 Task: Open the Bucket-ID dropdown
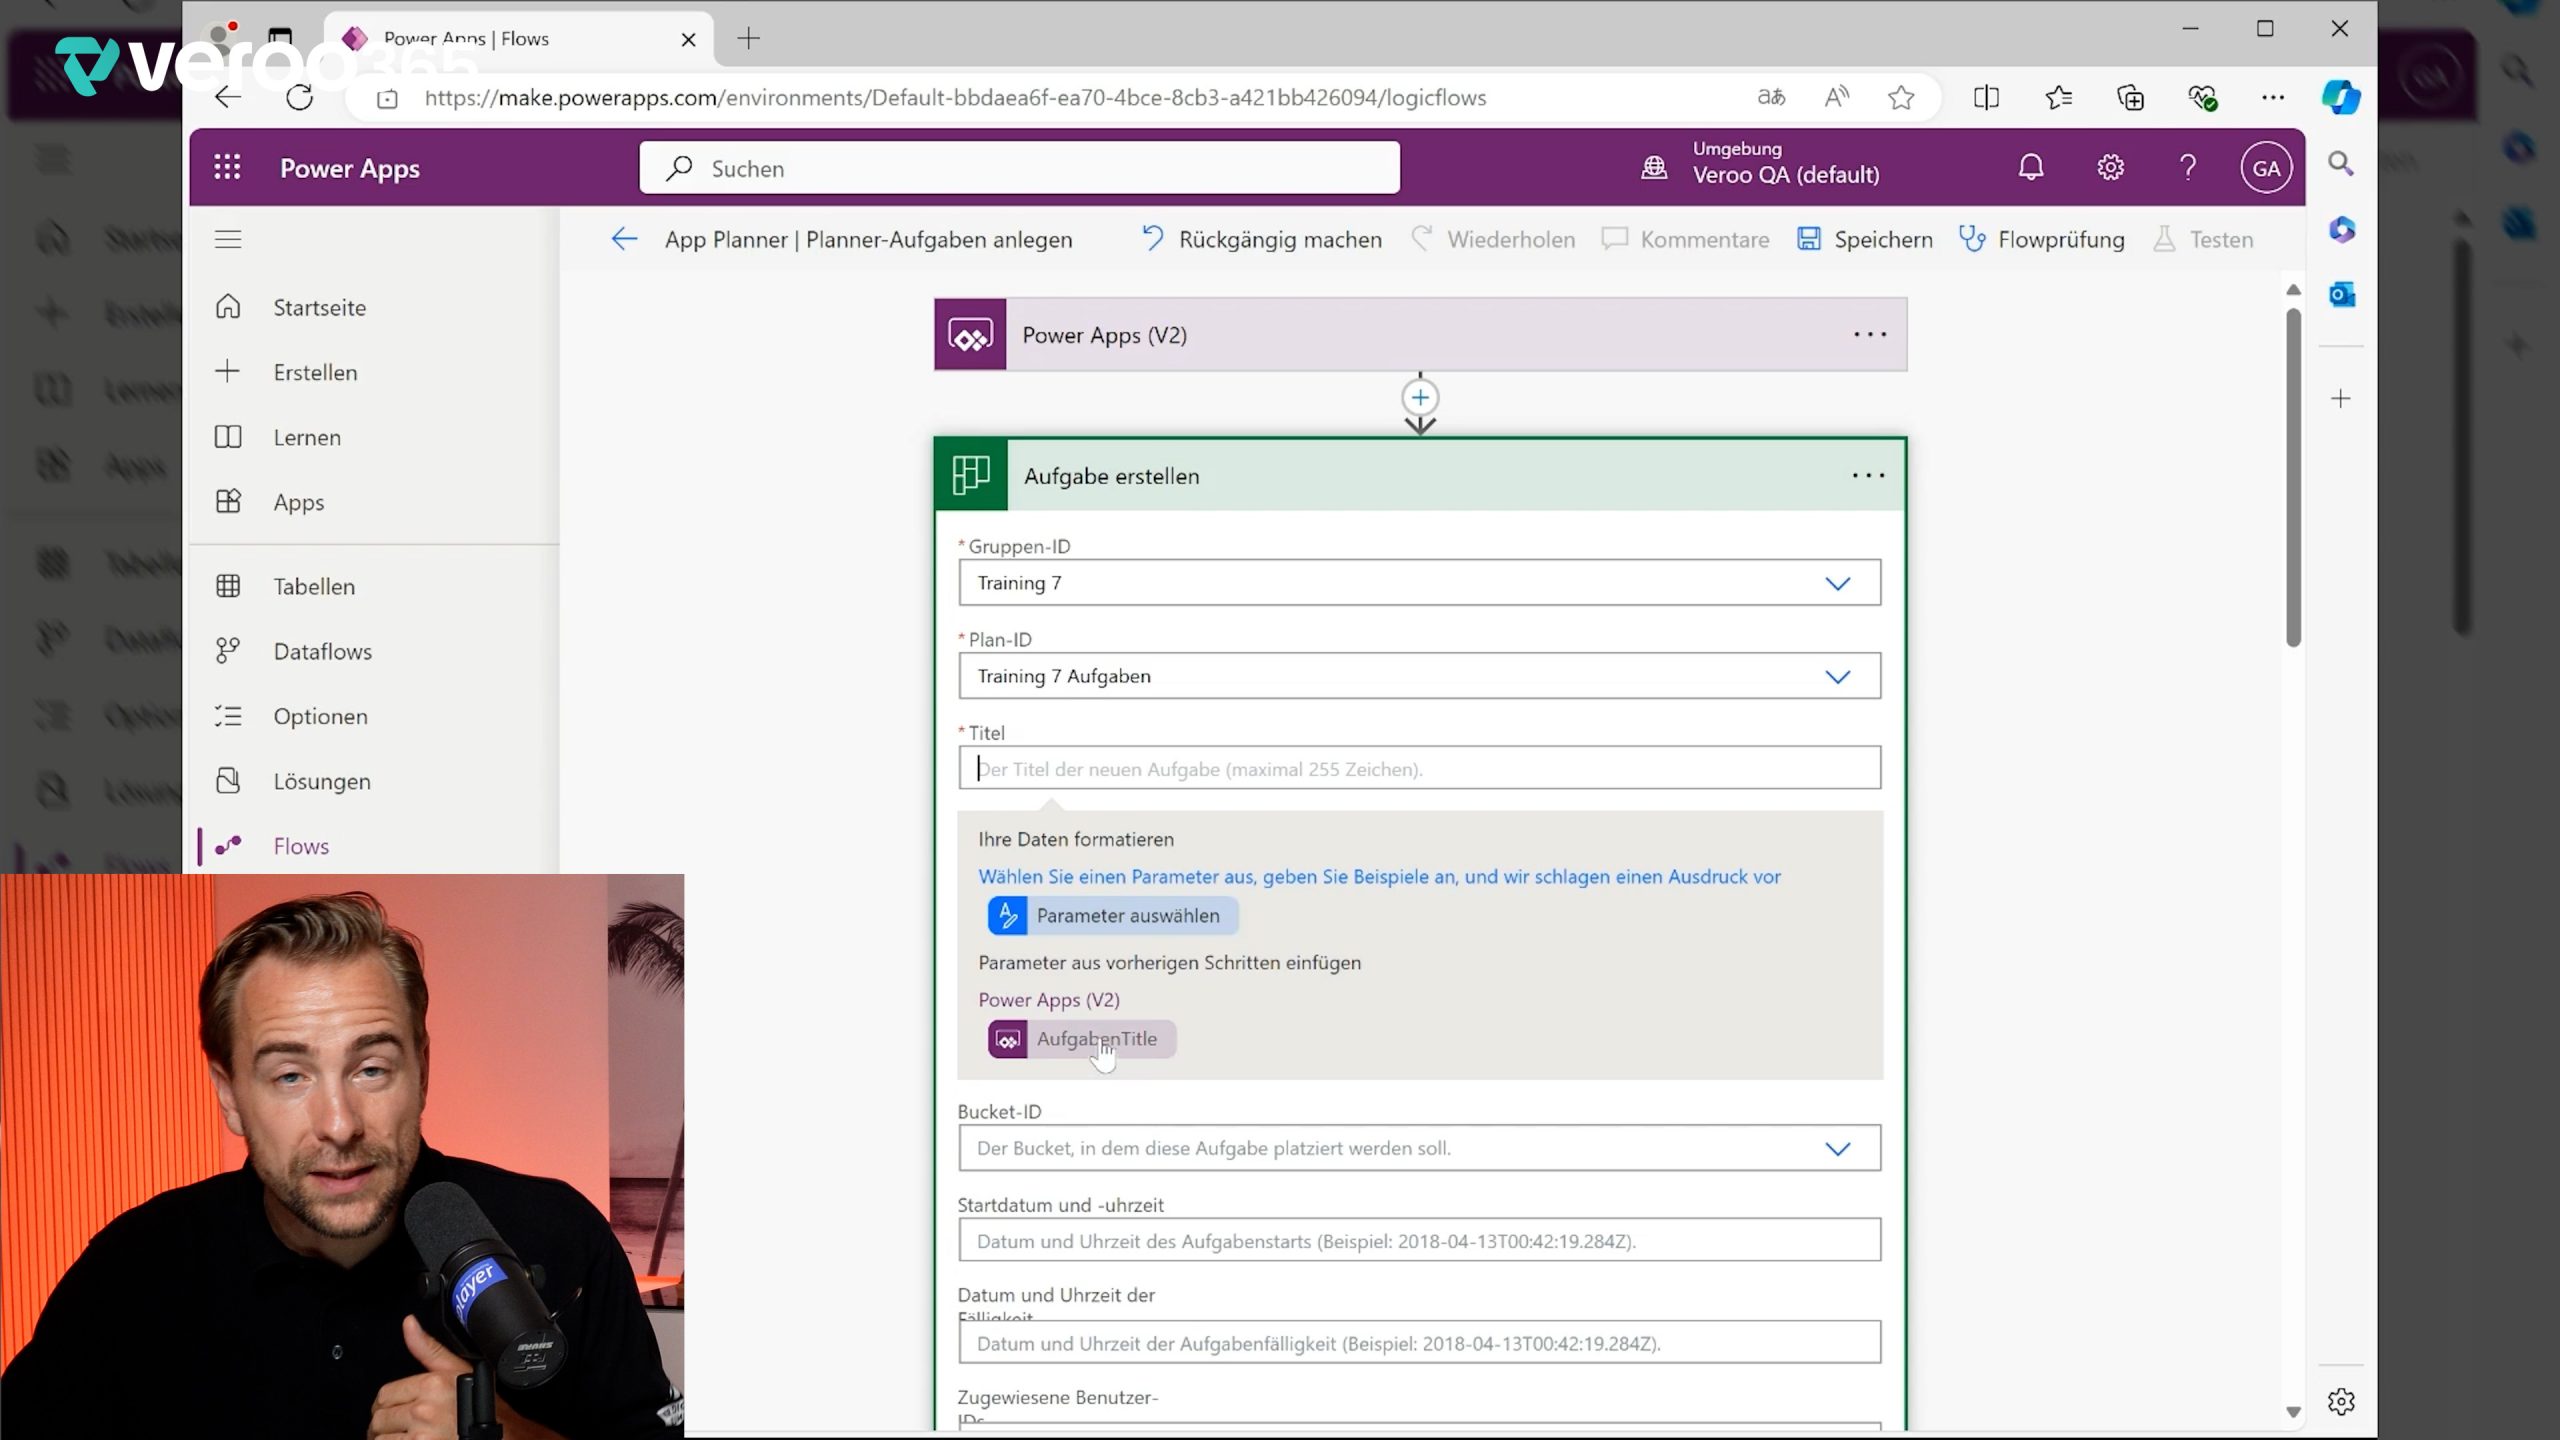pos(1837,1149)
